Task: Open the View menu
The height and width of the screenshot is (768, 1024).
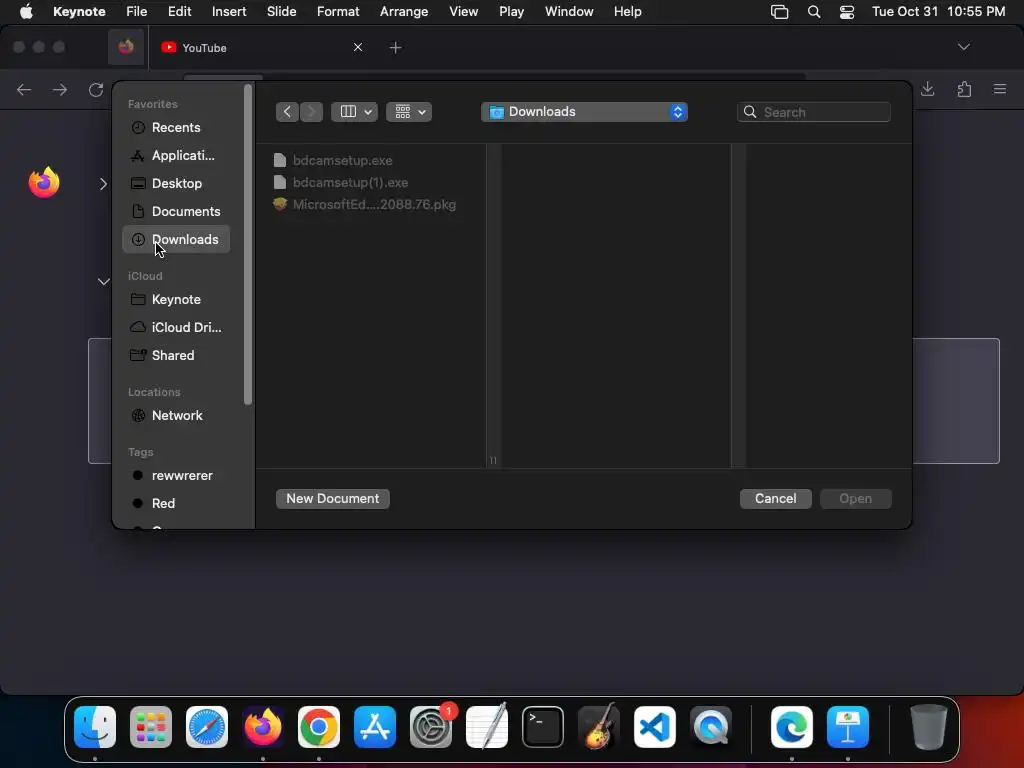Action: coord(464,12)
